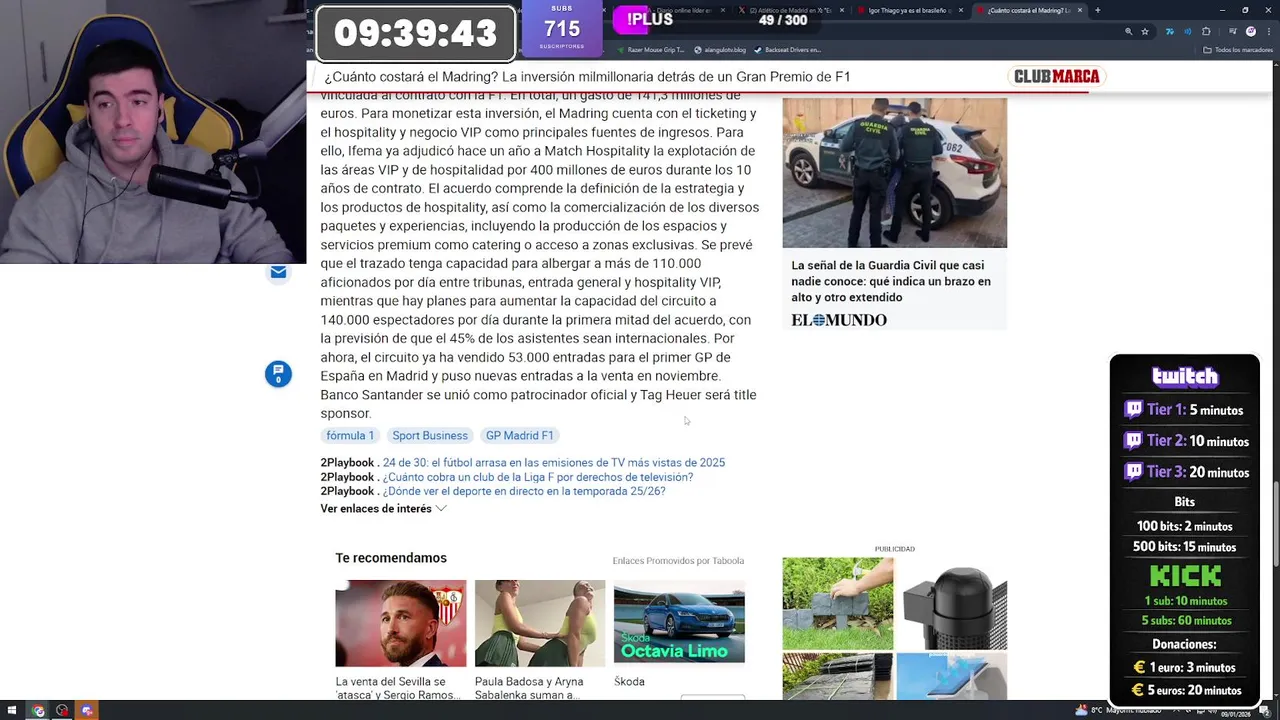Click the '500 bits: 15 minutos' overlay text

click(1185, 547)
